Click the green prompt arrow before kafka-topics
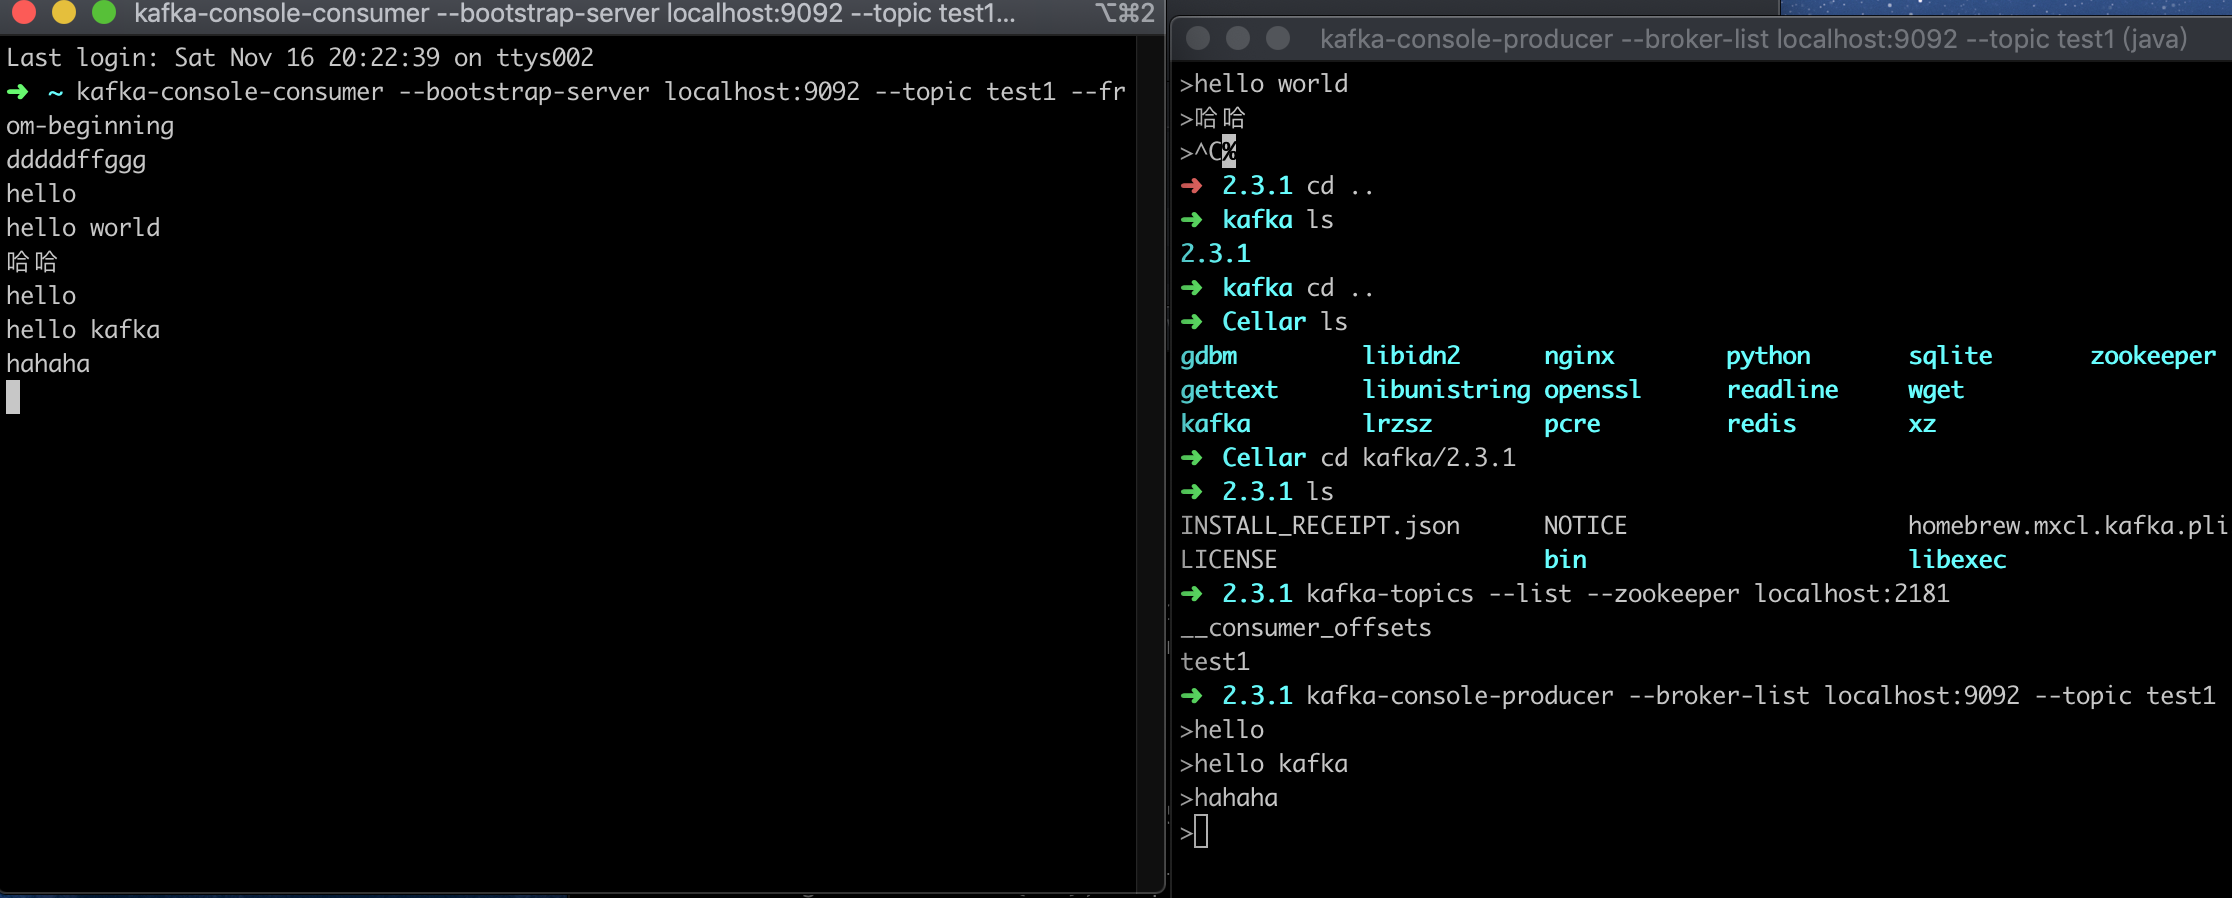Image resolution: width=2232 pixels, height=898 pixels. (x=1191, y=594)
